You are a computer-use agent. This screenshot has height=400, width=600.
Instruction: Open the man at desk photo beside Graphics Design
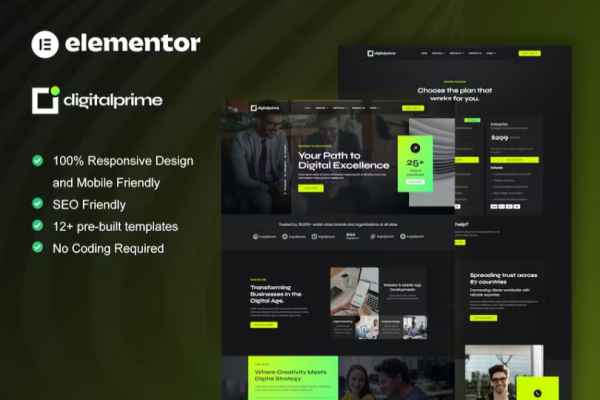(415, 327)
